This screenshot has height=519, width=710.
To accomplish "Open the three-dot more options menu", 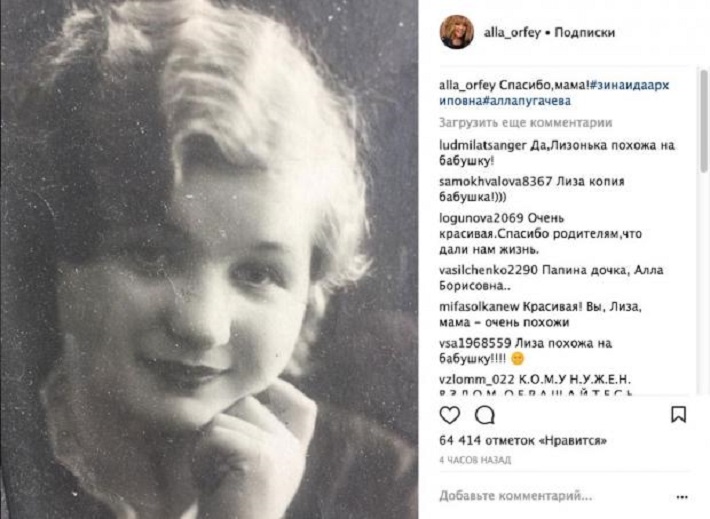I will point(682,497).
